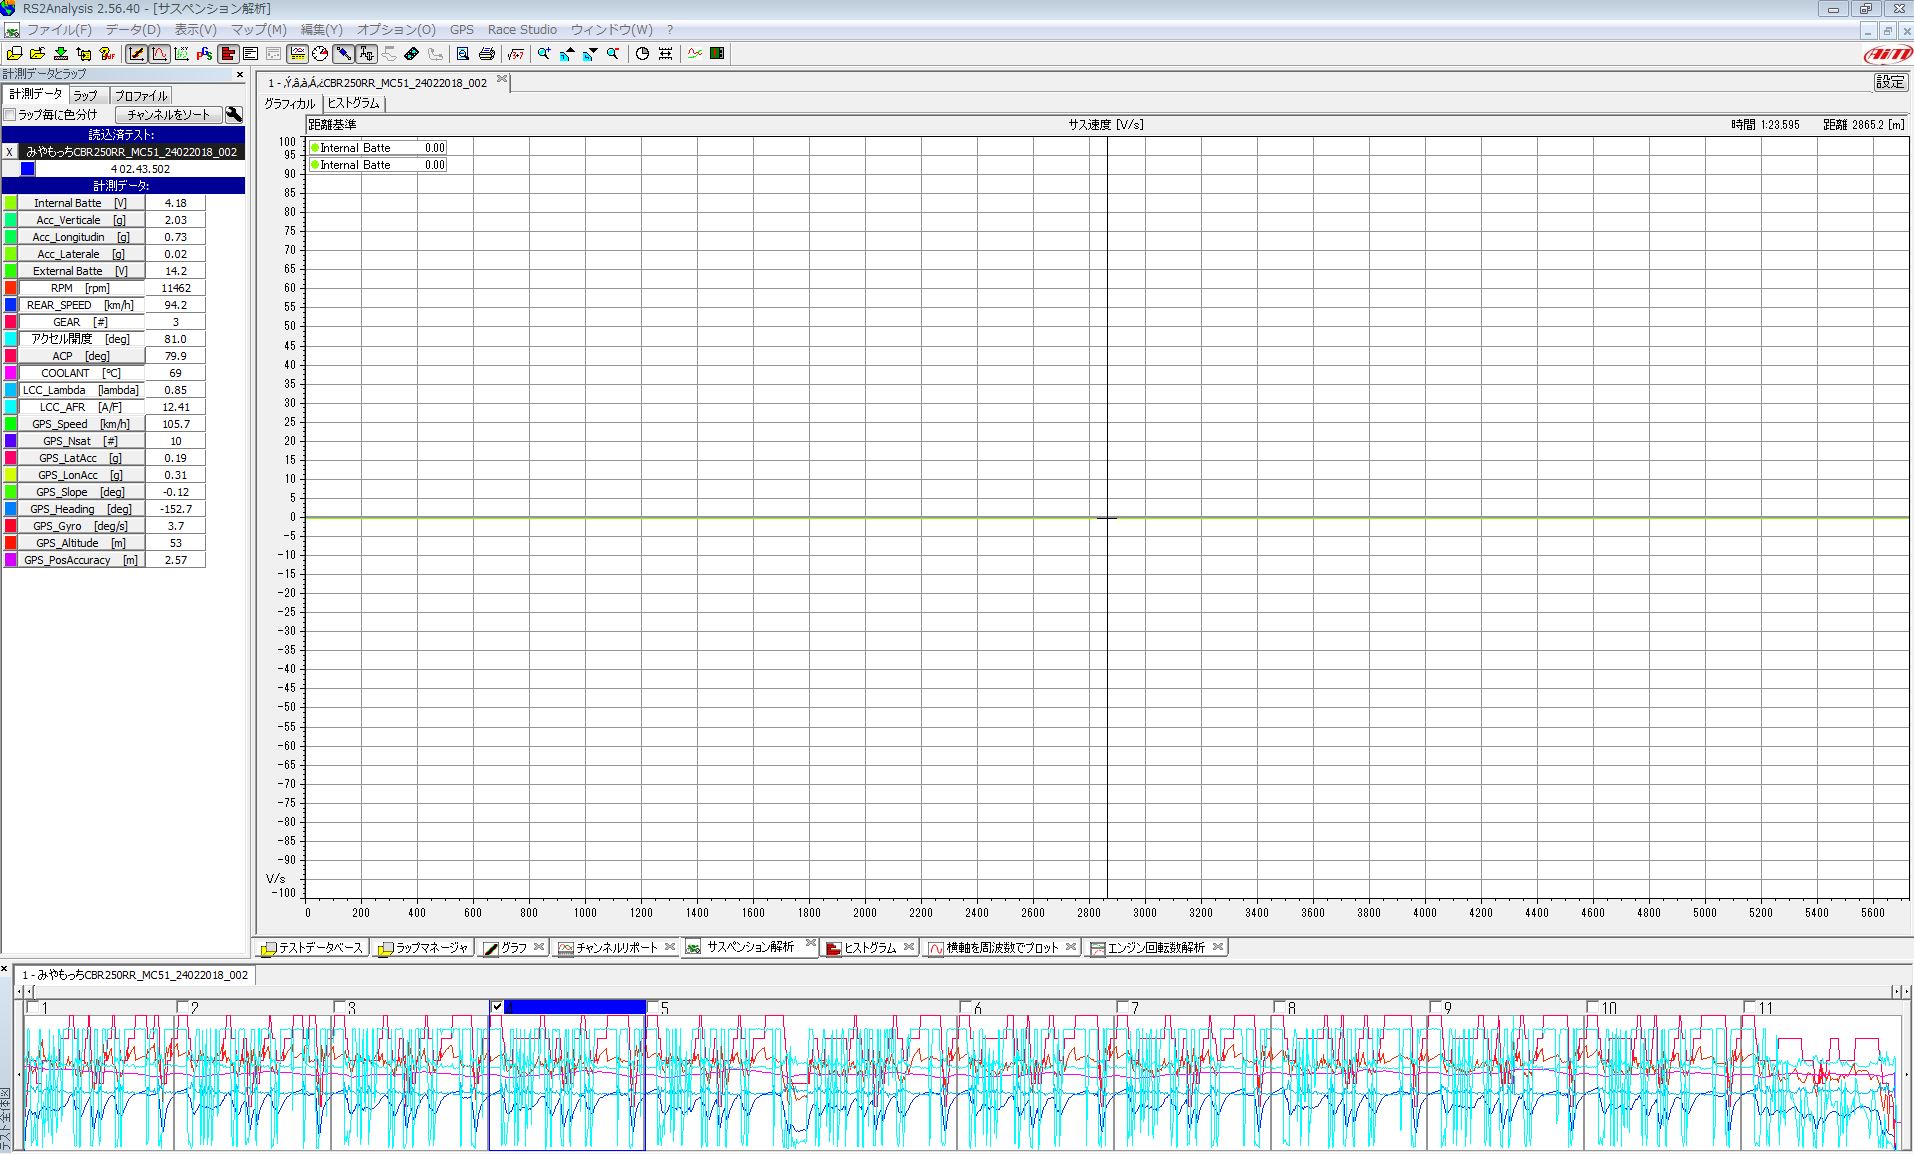
Task: Click the red-green line graph toolbar icon
Action: coord(694,54)
